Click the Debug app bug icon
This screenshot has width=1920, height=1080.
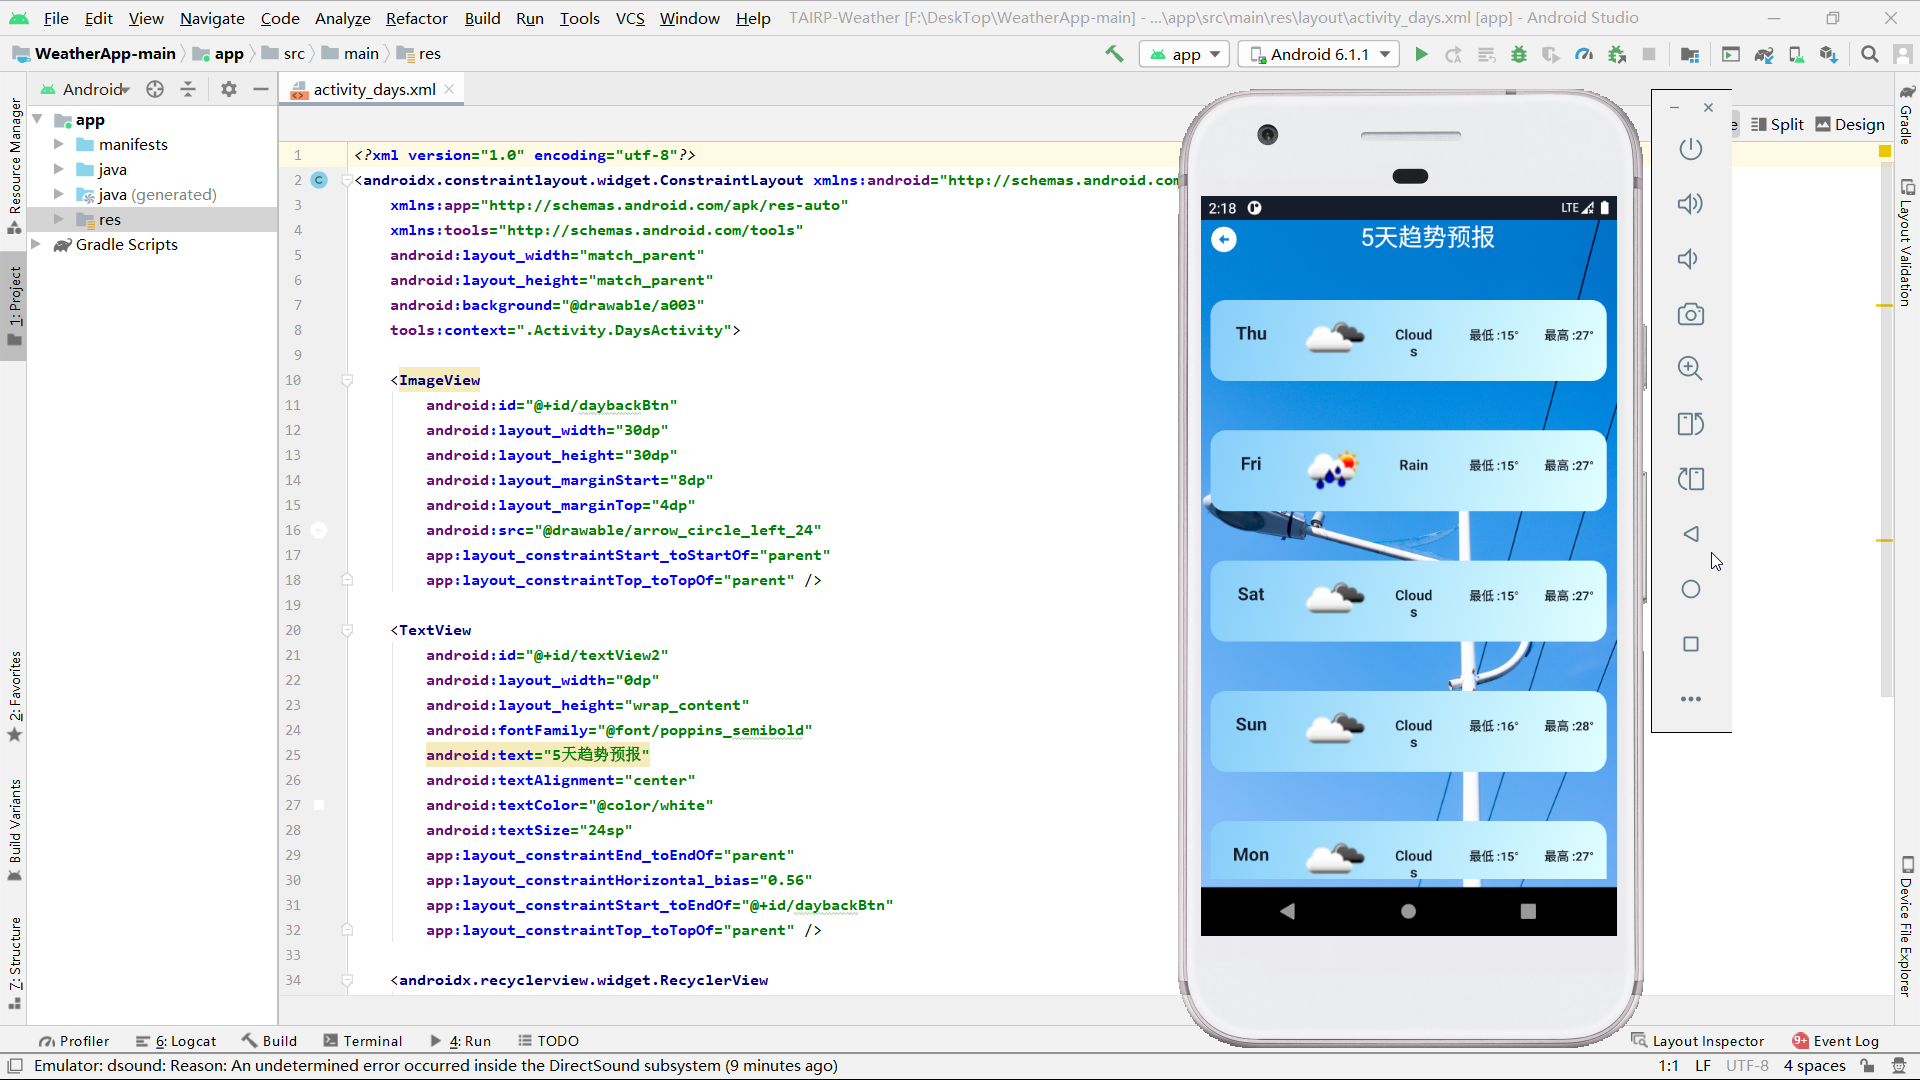pyautogui.click(x=1519, y=54)
